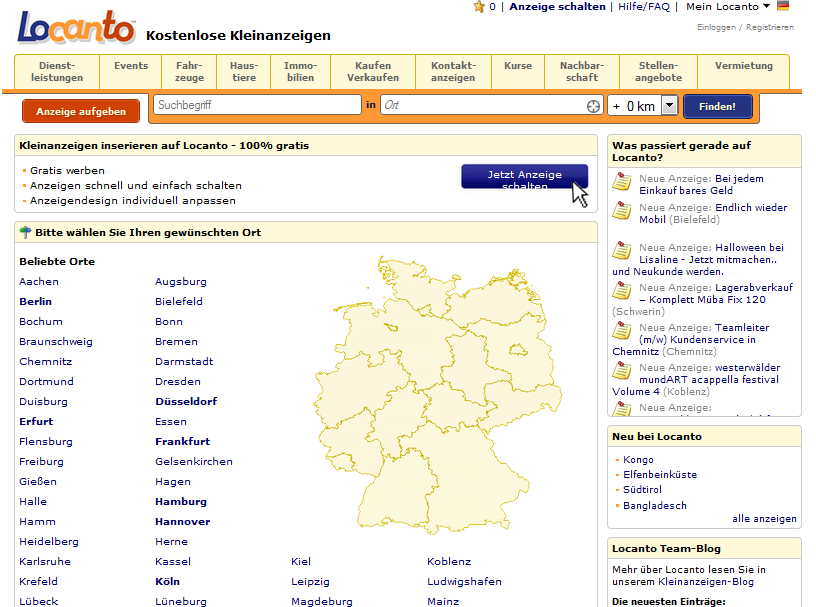Click the Jetzt Anzeige schalten button
Image resolution: width=816 pixels, height=607 pixels.
(x=525, y=176)
